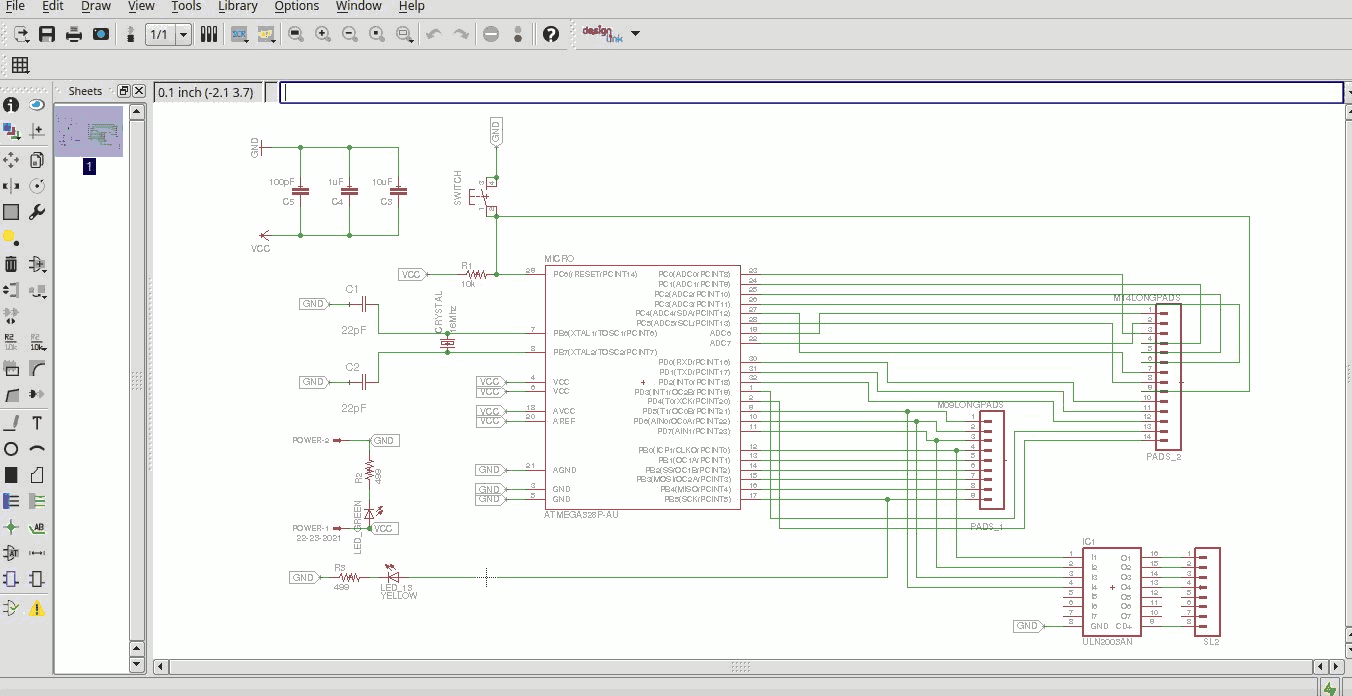The width and height of the screenshot is (1352, 696).
Task: Open the sheet selector 1/1 dropdown
Action: pyautogui.click(x=184, y=34)
